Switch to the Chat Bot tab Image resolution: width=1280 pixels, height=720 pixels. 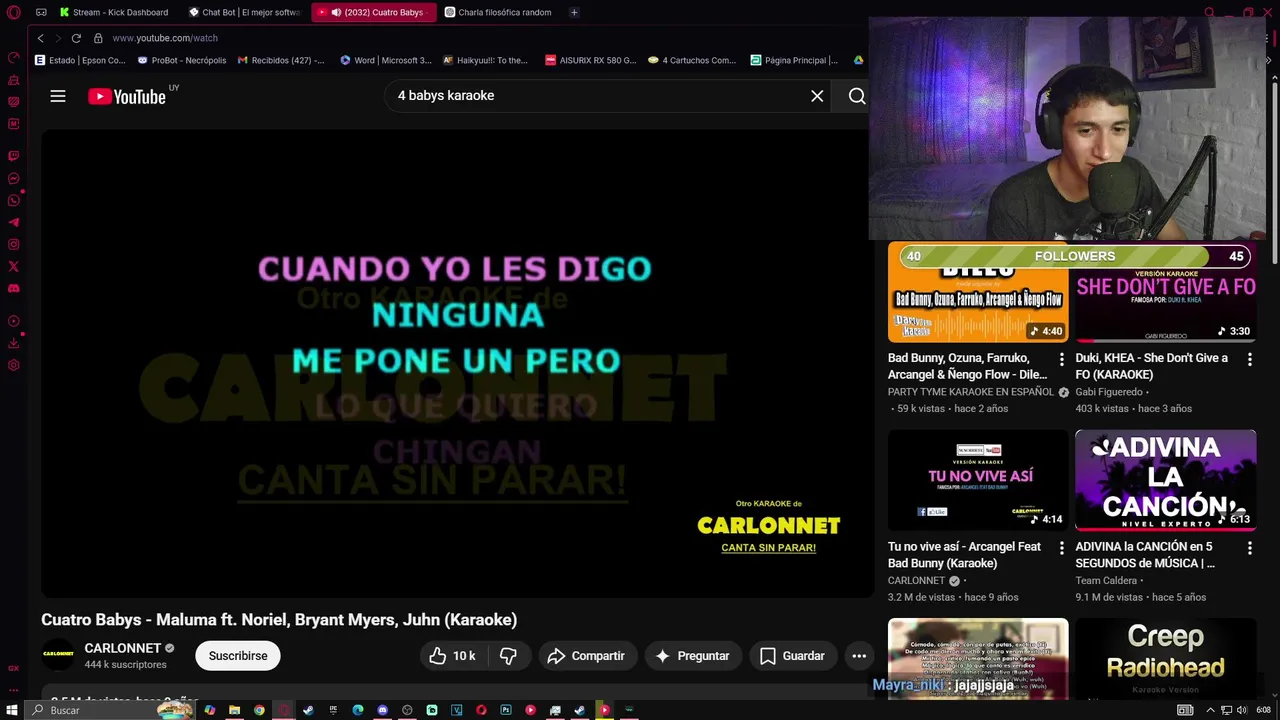245,12
